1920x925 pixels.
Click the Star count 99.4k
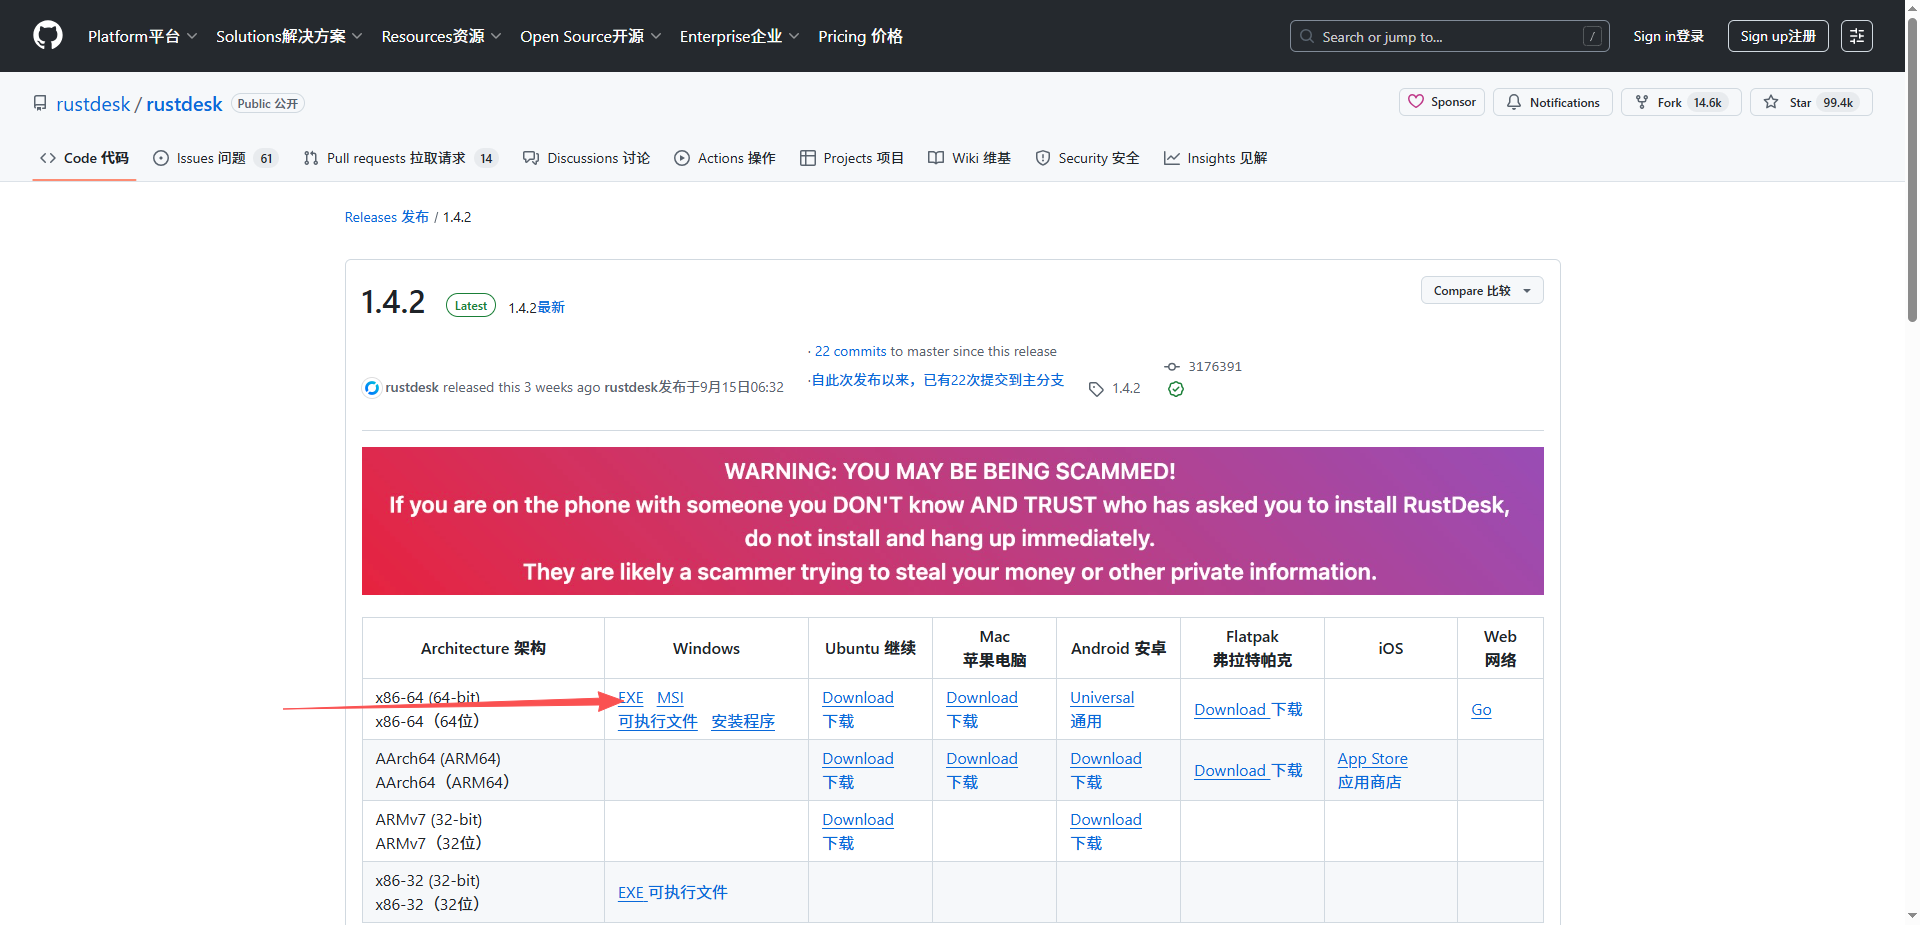coord(1838,103)
